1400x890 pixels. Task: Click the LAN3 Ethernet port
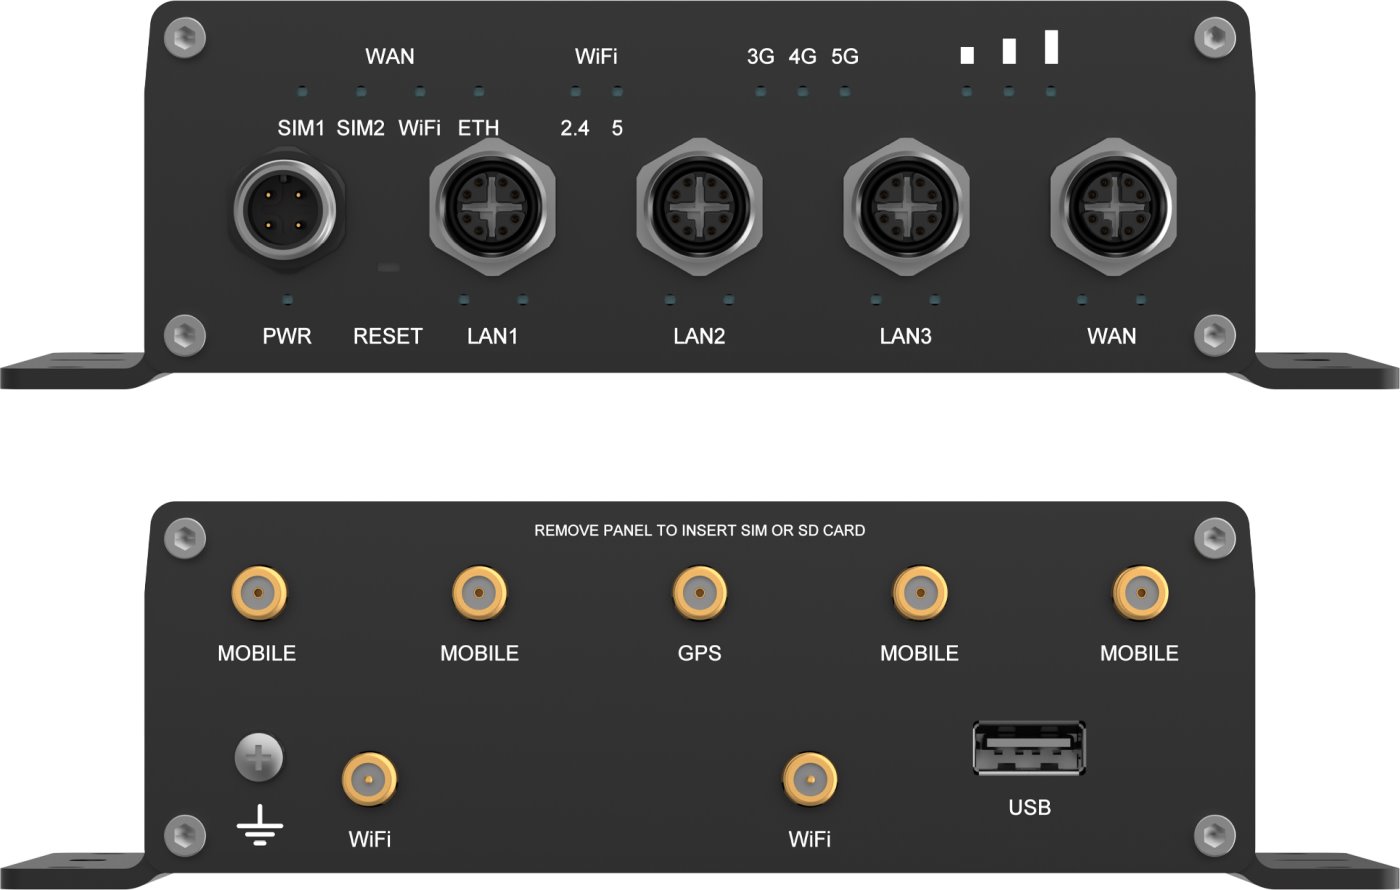coord(906,208)
